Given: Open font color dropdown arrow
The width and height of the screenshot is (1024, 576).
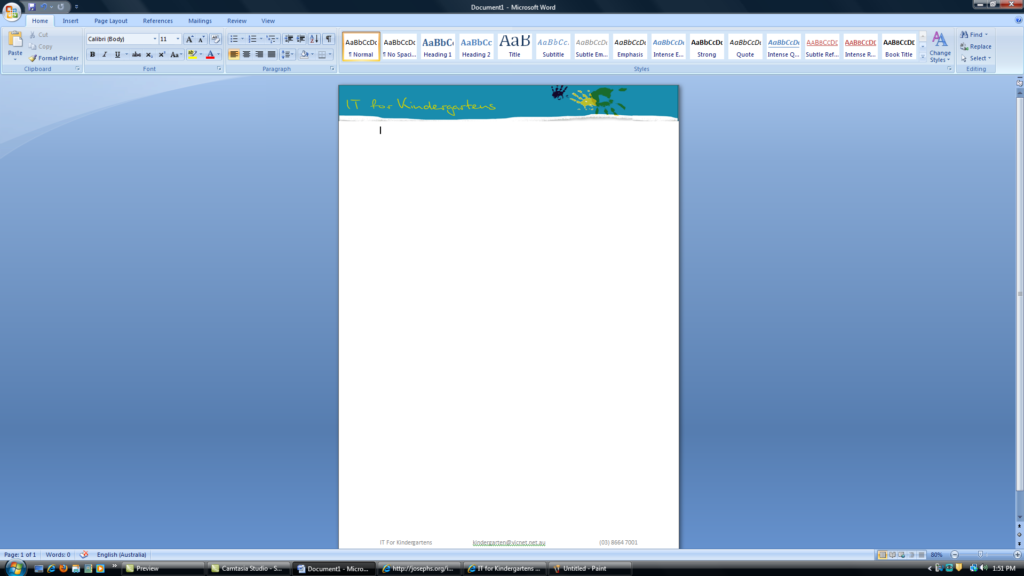Looking at the screenshot, I should (x=218, y=55).
